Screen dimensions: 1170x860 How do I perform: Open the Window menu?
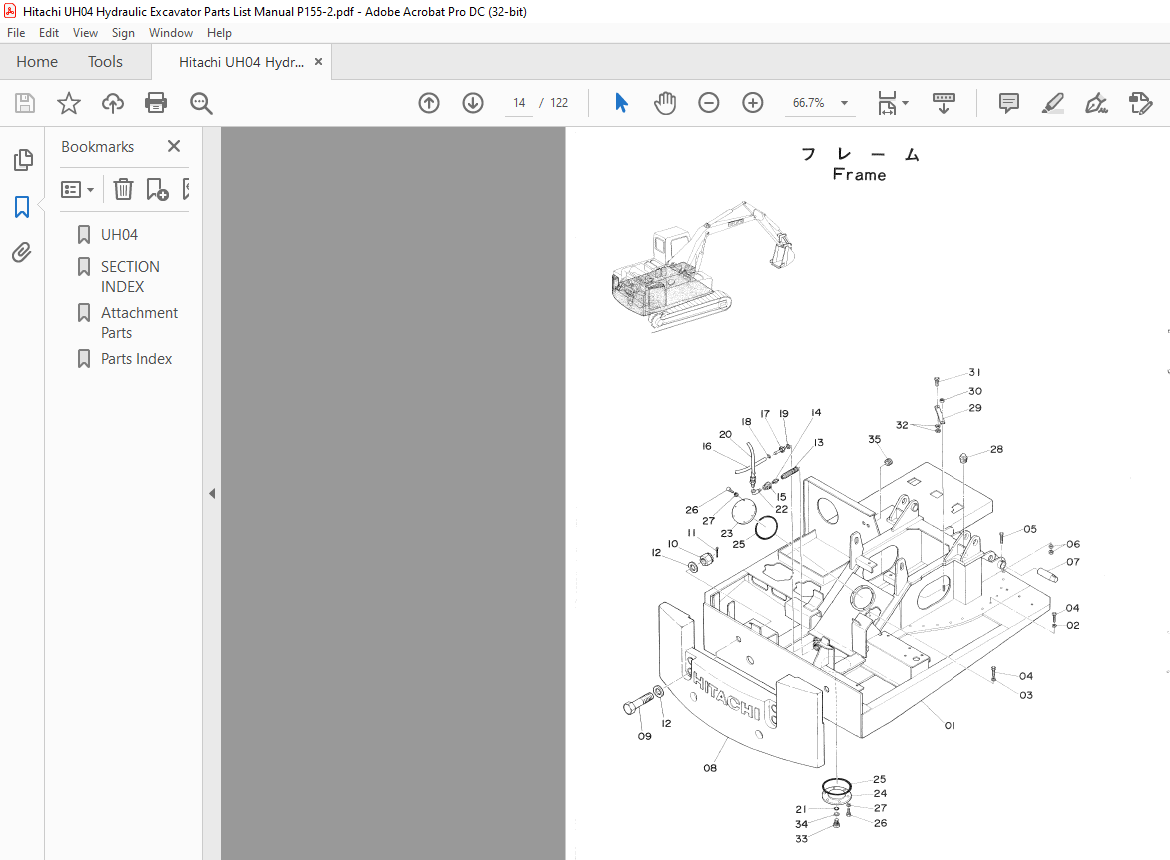point(171,33)
